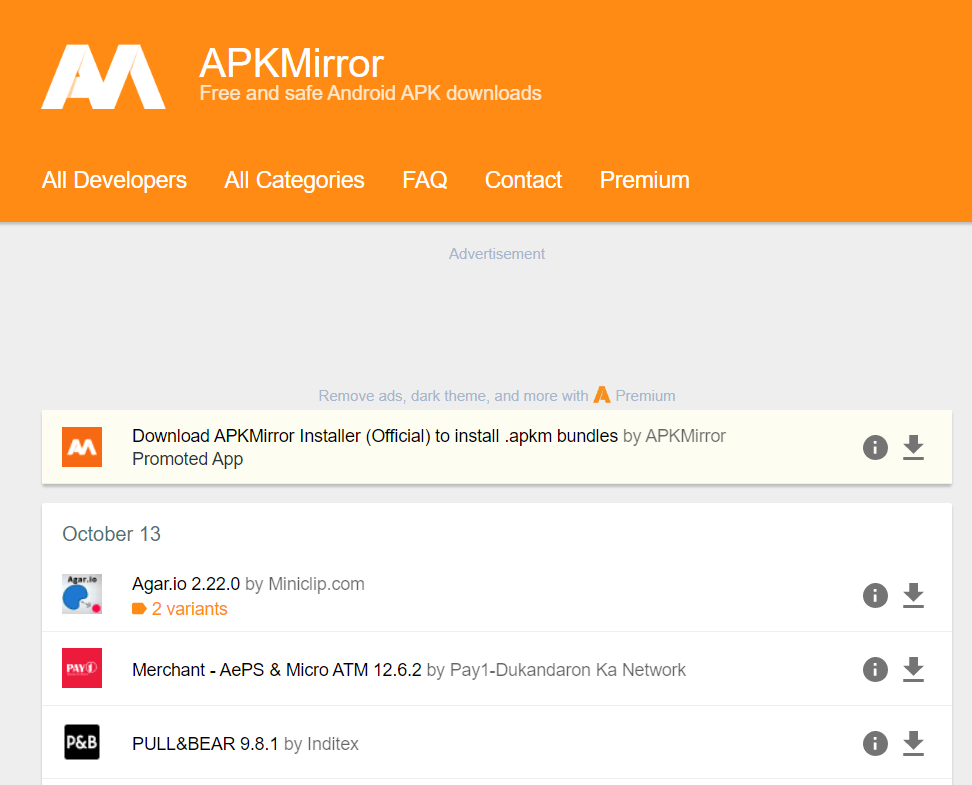The height and width of the screenshot is (785, 972).
Task: Show info for Merchant AePS & Micro ATM
Action: [875, 670]
